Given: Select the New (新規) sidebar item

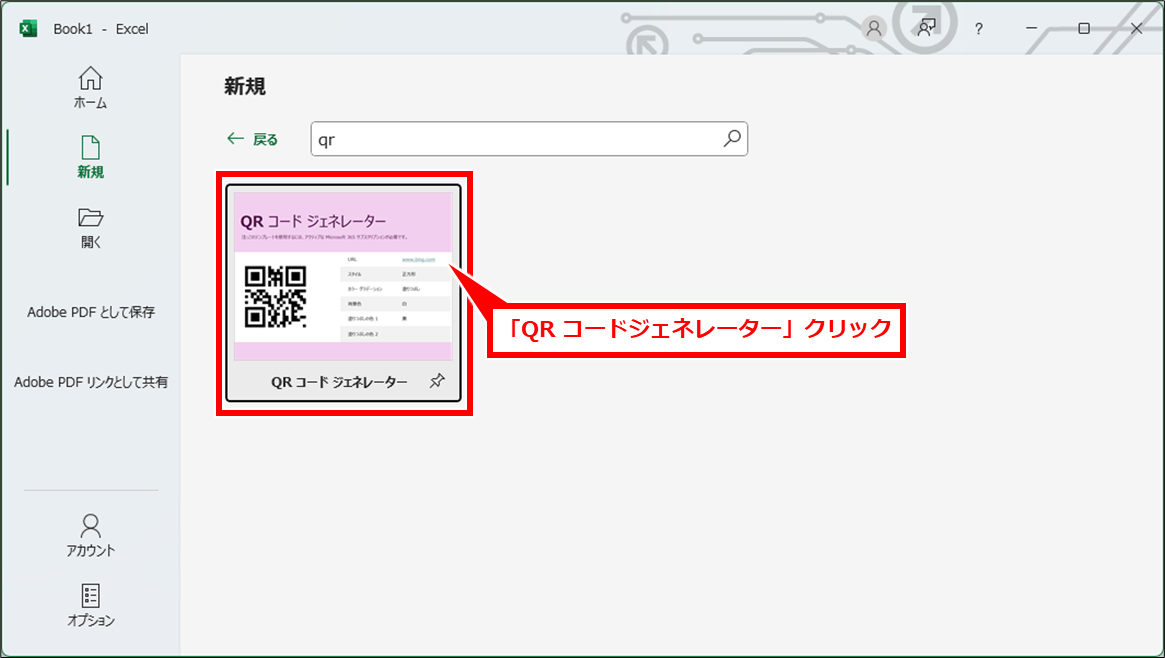Looking at the screenshot, I should coord(91,157).
